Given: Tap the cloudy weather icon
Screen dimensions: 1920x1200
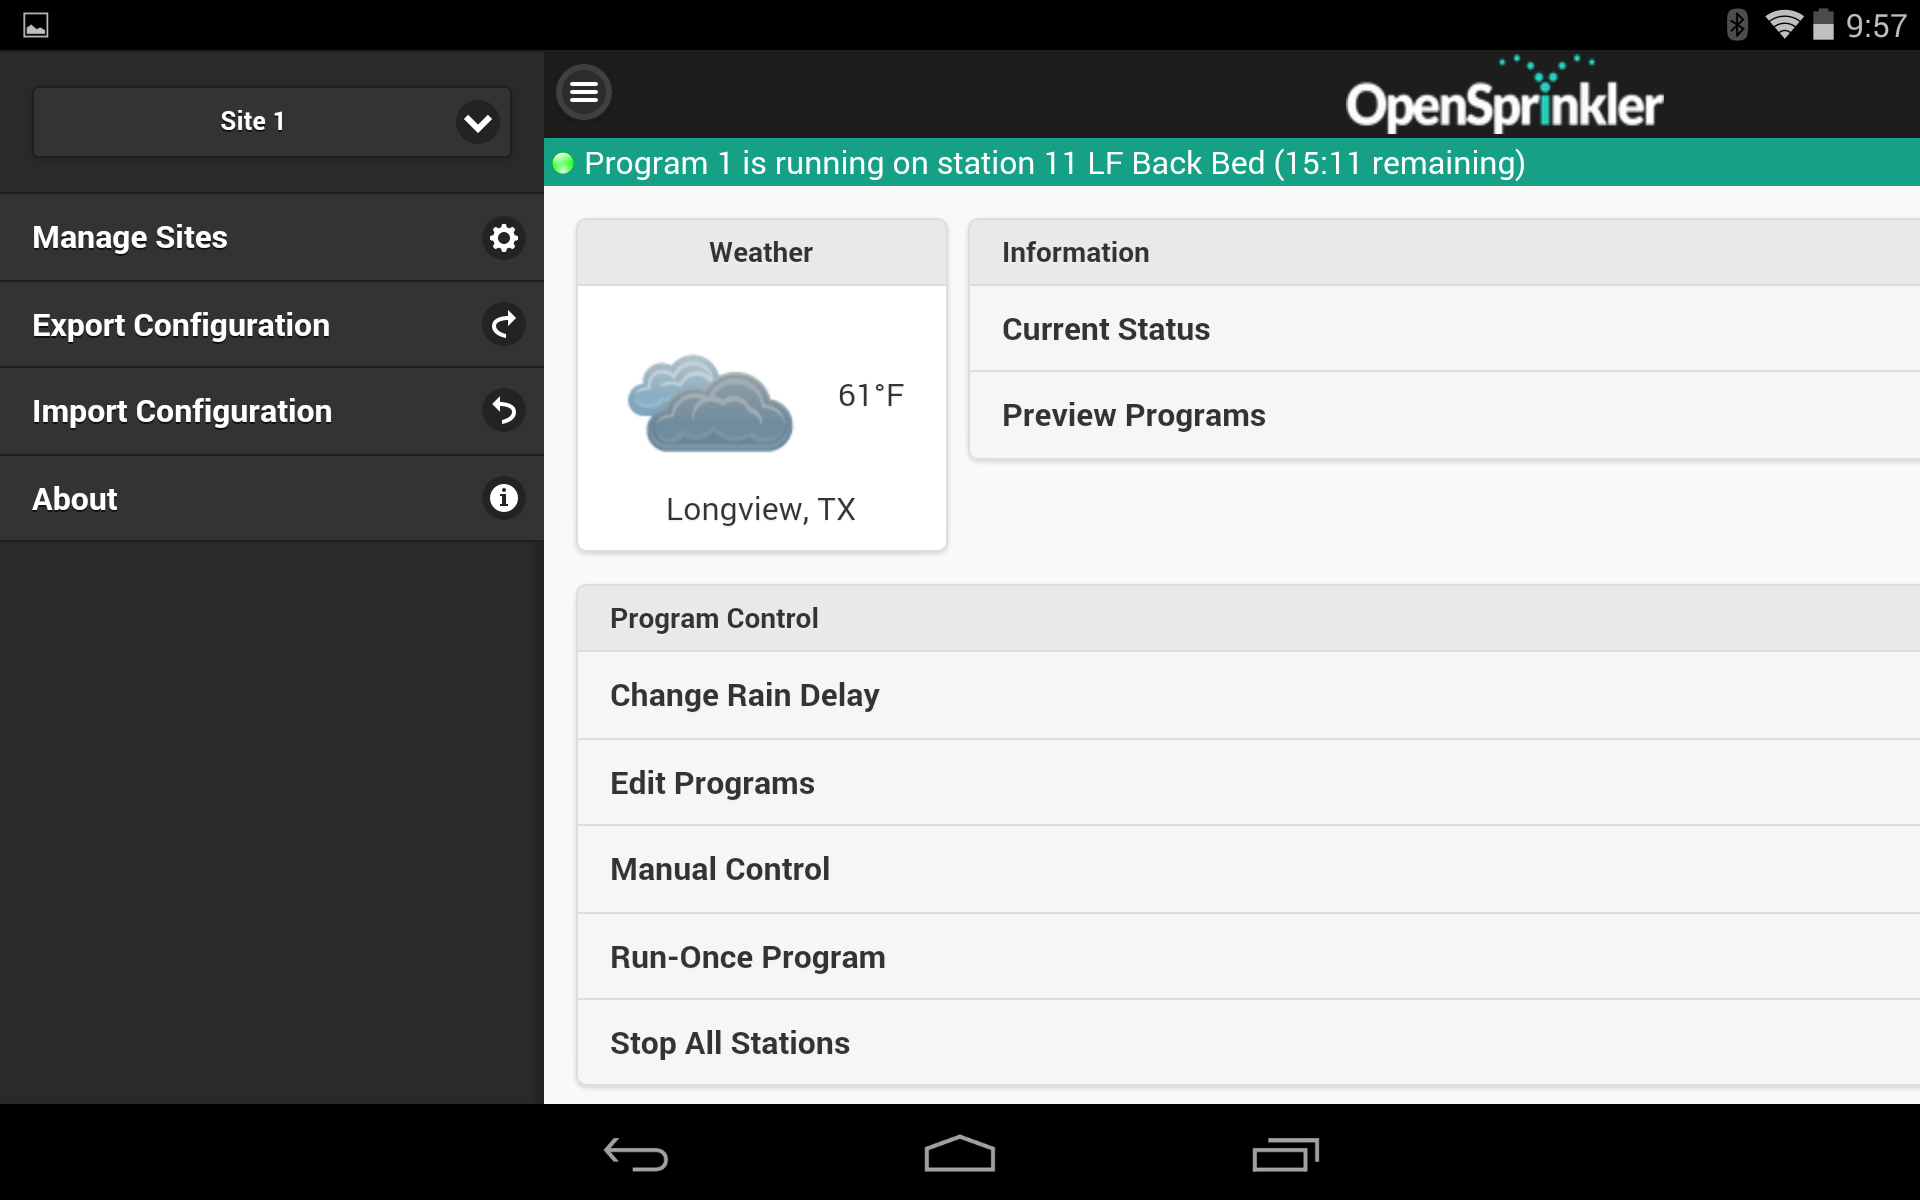Looking at the screenshot, I should click(711, 404).
